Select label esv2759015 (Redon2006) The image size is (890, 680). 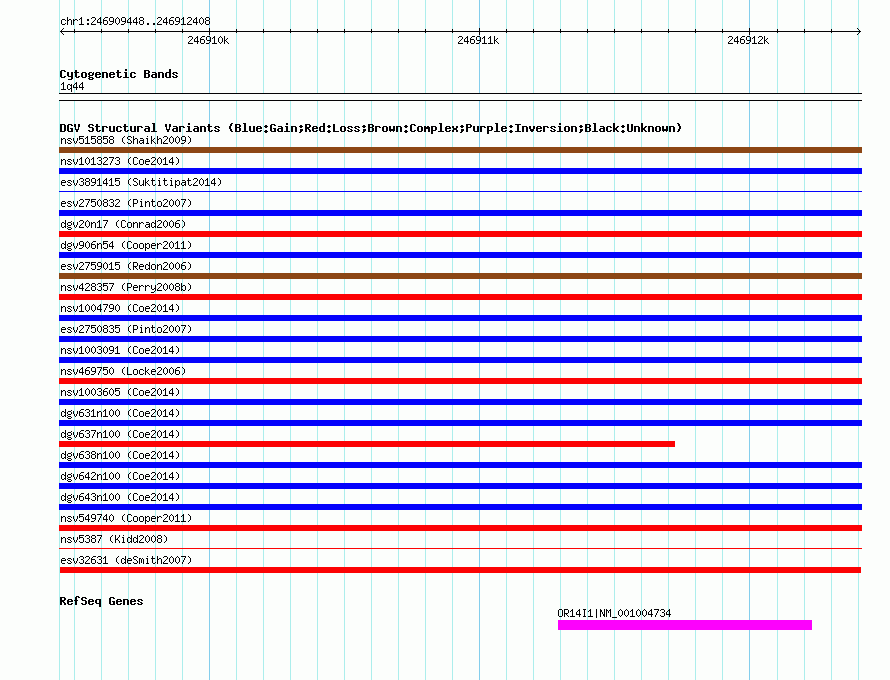126,266
